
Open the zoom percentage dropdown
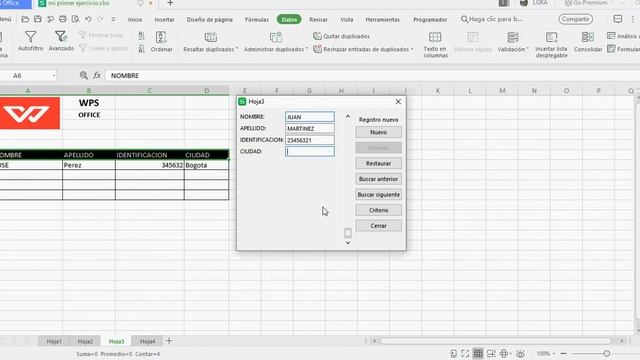[553, 353]
